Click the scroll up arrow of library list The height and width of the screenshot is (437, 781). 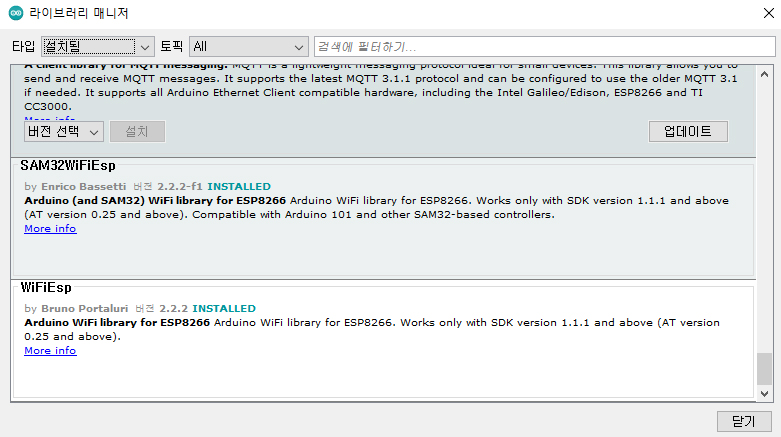[x=765, y=74]
